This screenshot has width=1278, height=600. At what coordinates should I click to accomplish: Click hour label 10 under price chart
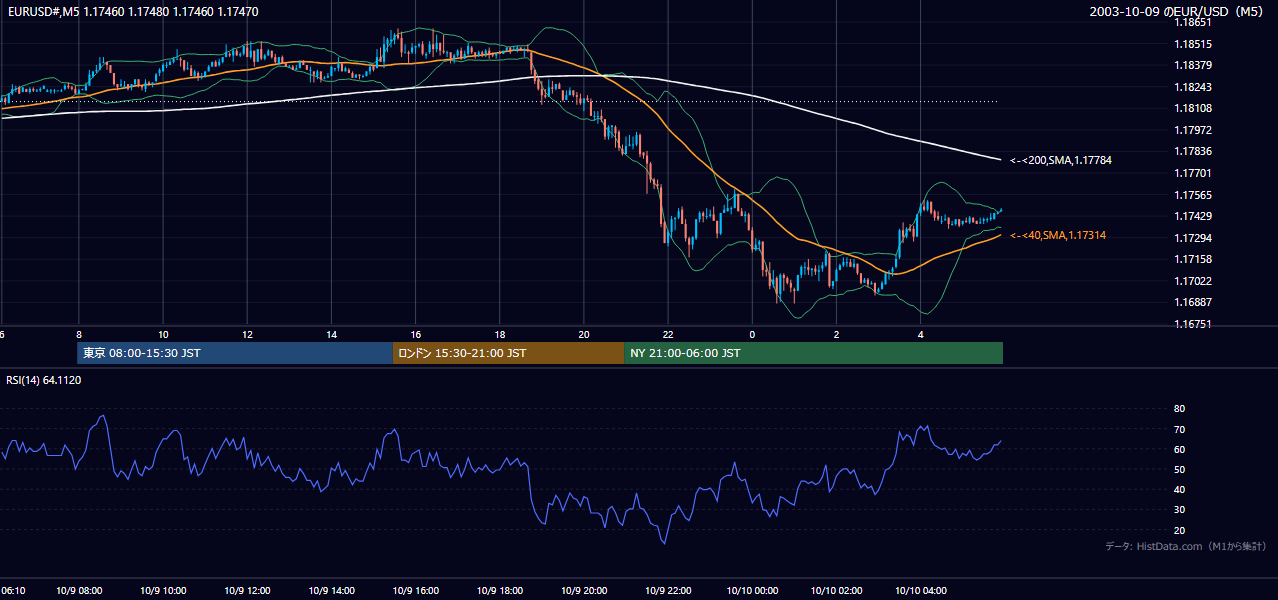pos(163,334)
